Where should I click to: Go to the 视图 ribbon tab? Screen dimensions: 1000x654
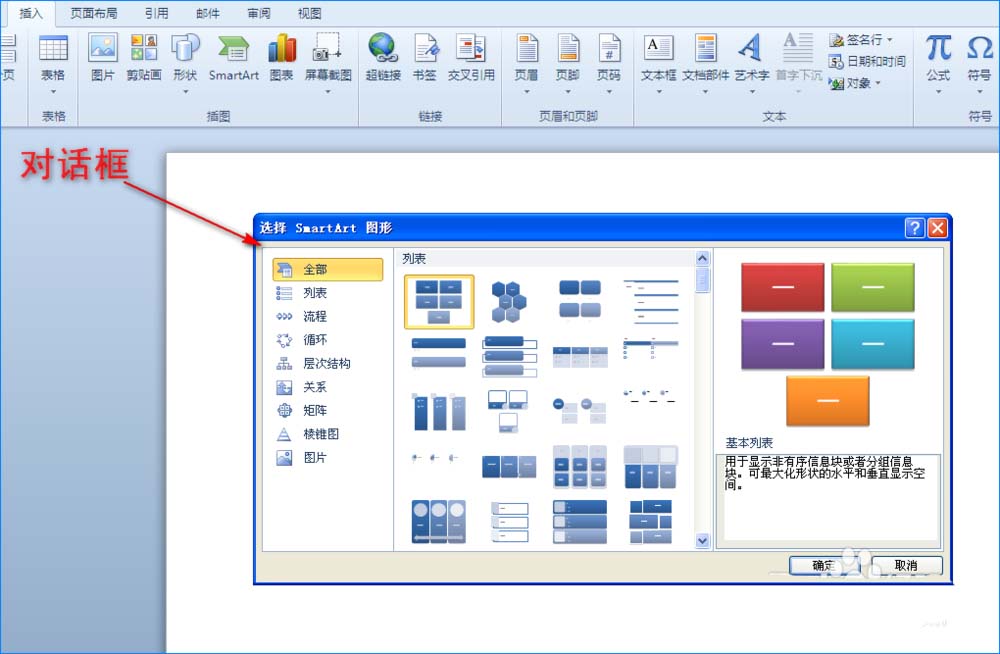(x=309, y=13)
